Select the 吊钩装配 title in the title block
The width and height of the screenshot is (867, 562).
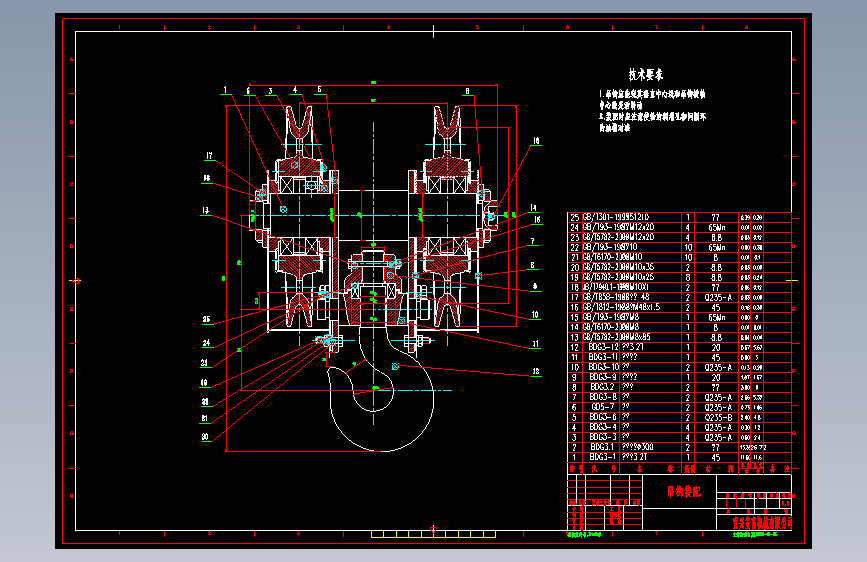click(683, 492)
